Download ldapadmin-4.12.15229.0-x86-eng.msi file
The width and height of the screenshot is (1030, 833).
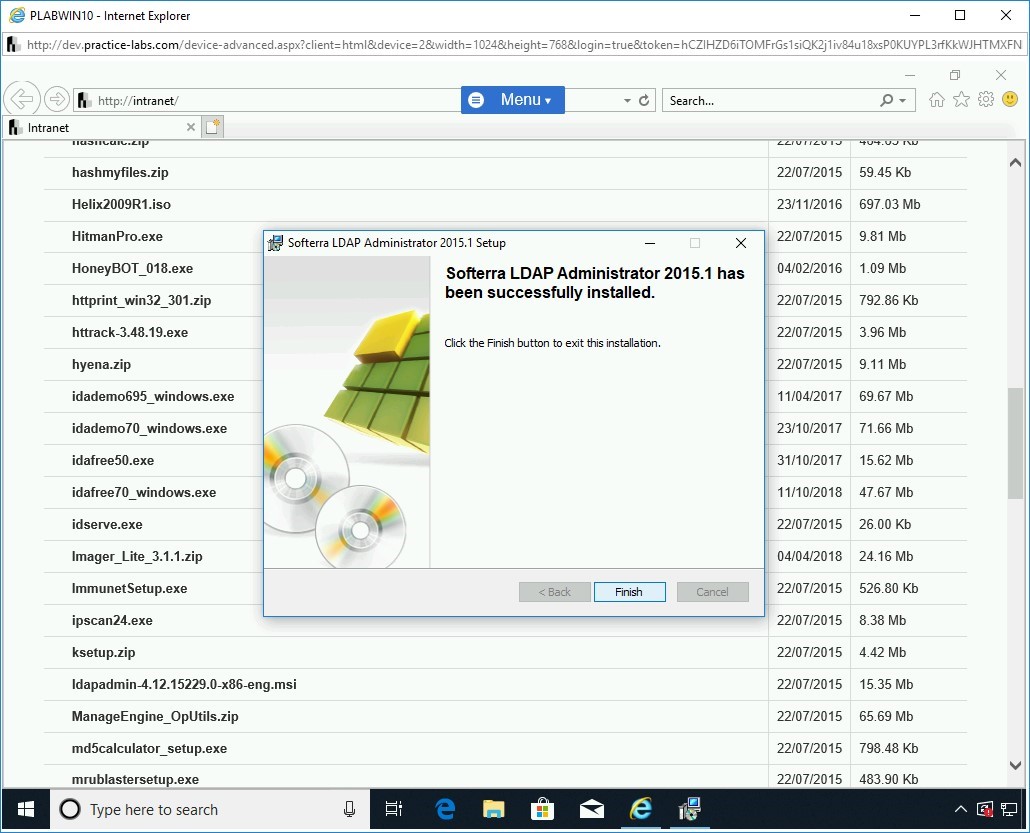[184, 685]
